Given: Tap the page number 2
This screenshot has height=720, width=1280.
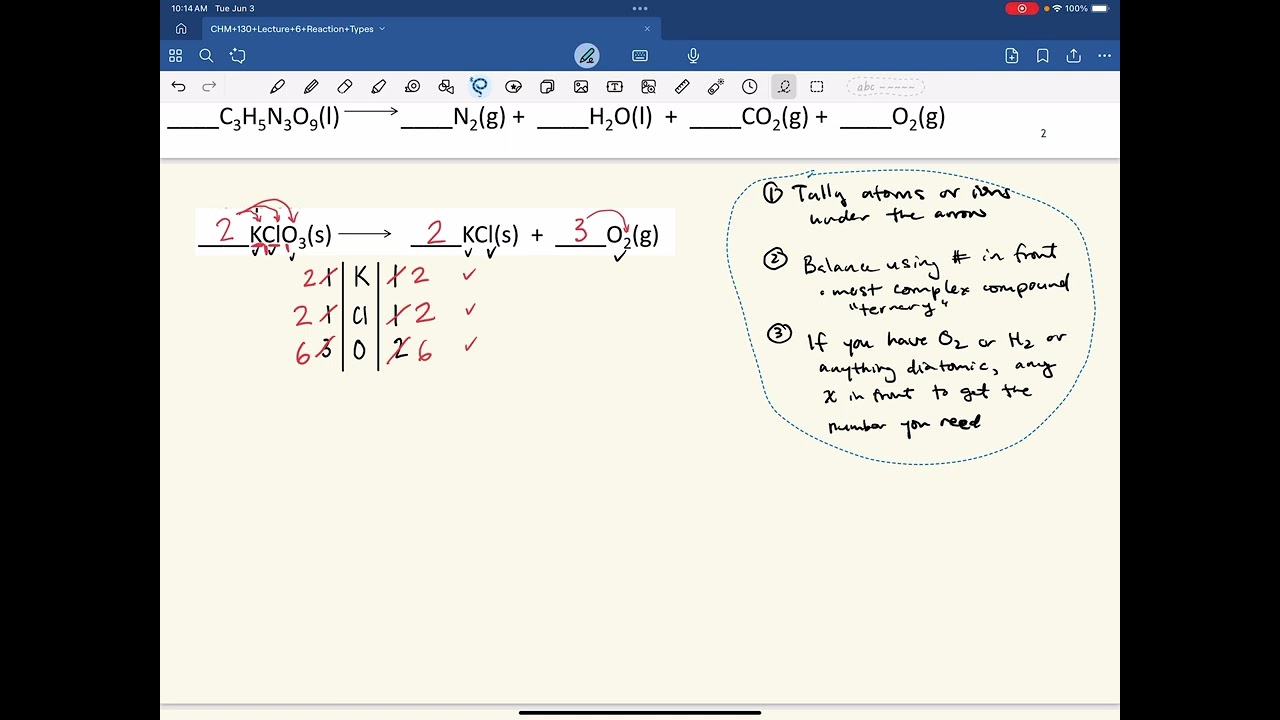Looking at the screenshot, I should pyautogui.click(x=1043, y=133).
